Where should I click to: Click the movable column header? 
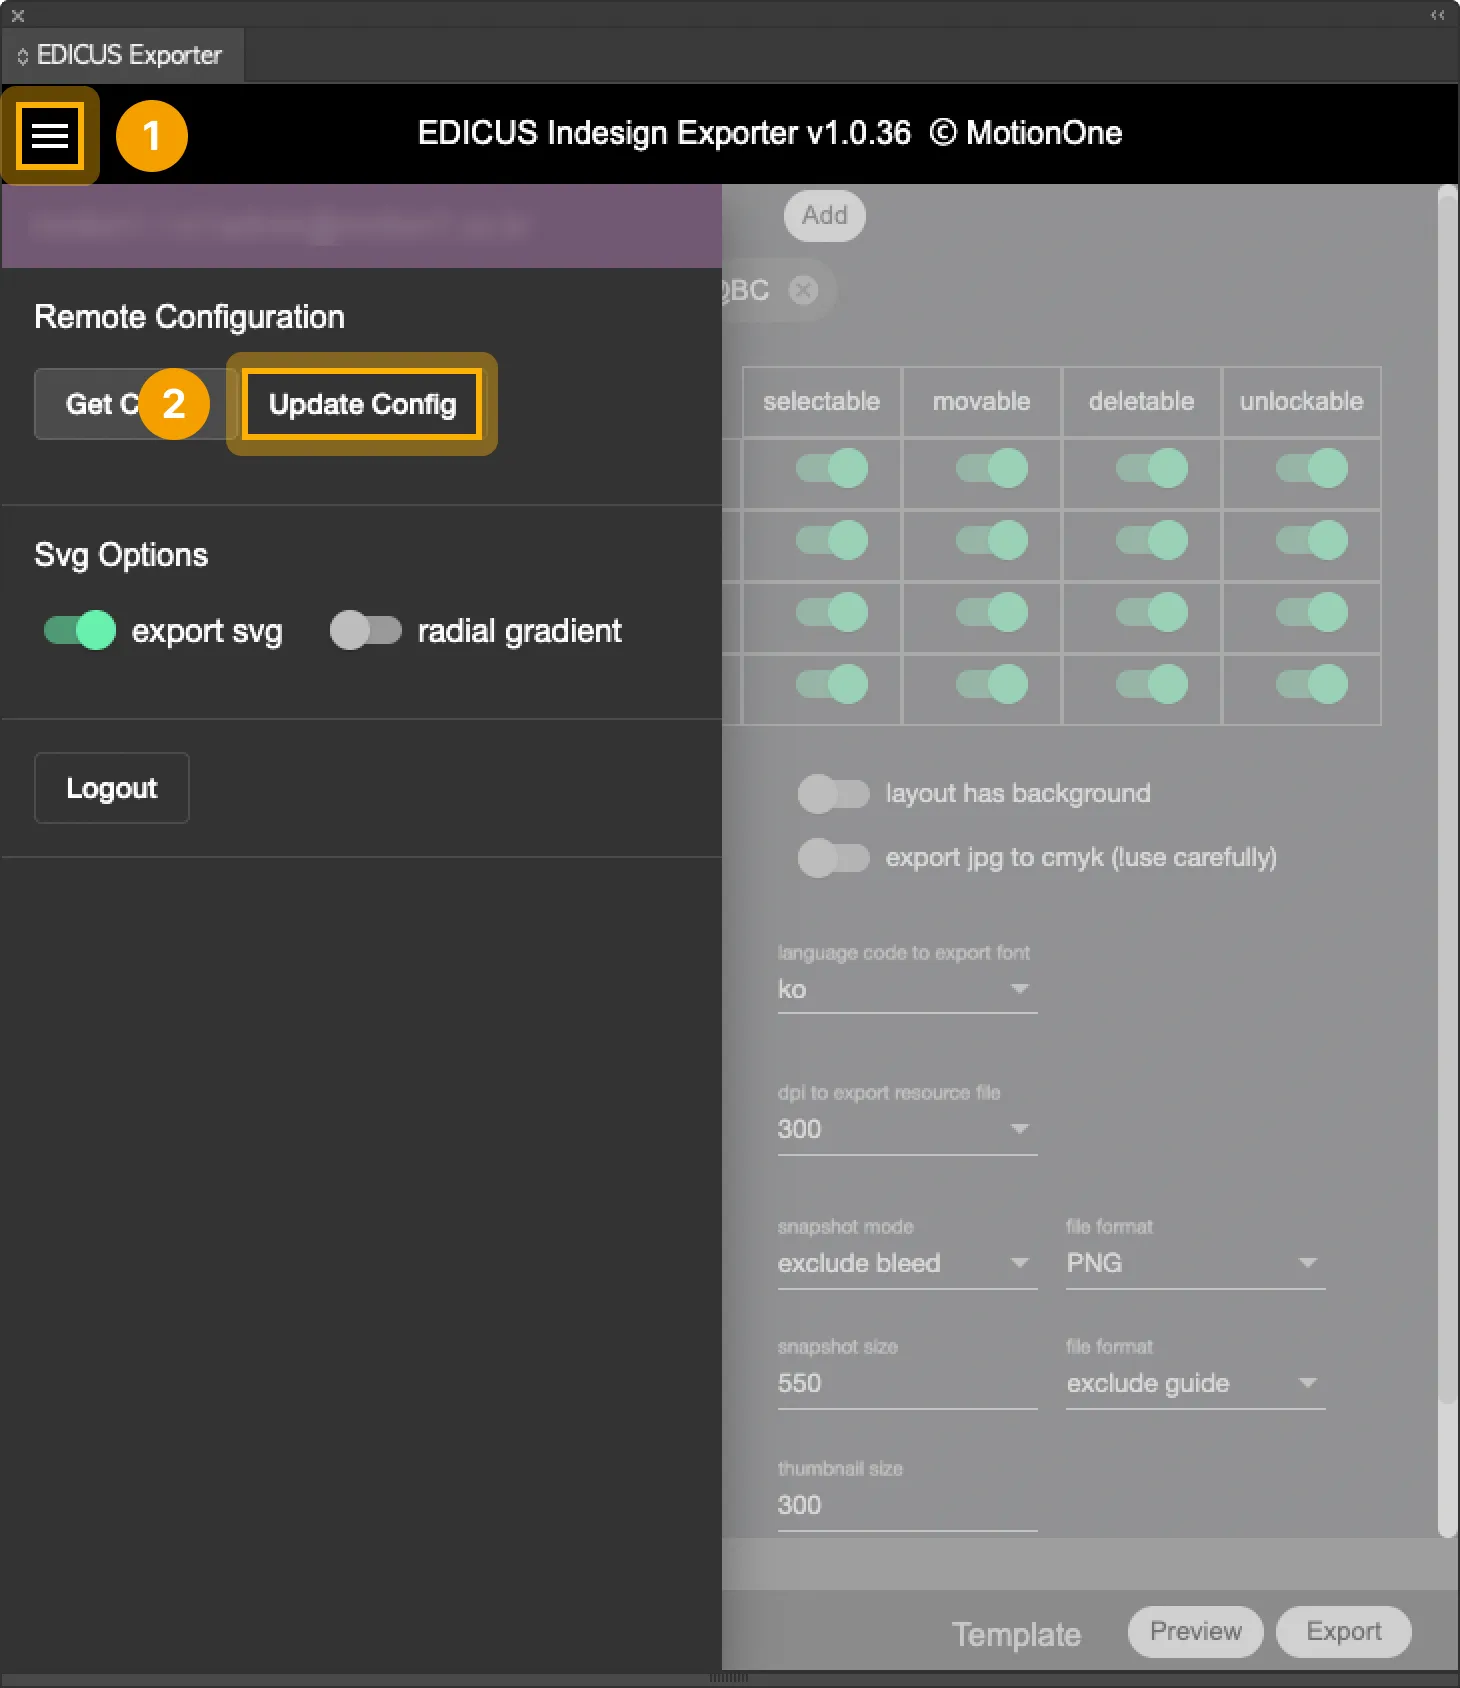982,401
